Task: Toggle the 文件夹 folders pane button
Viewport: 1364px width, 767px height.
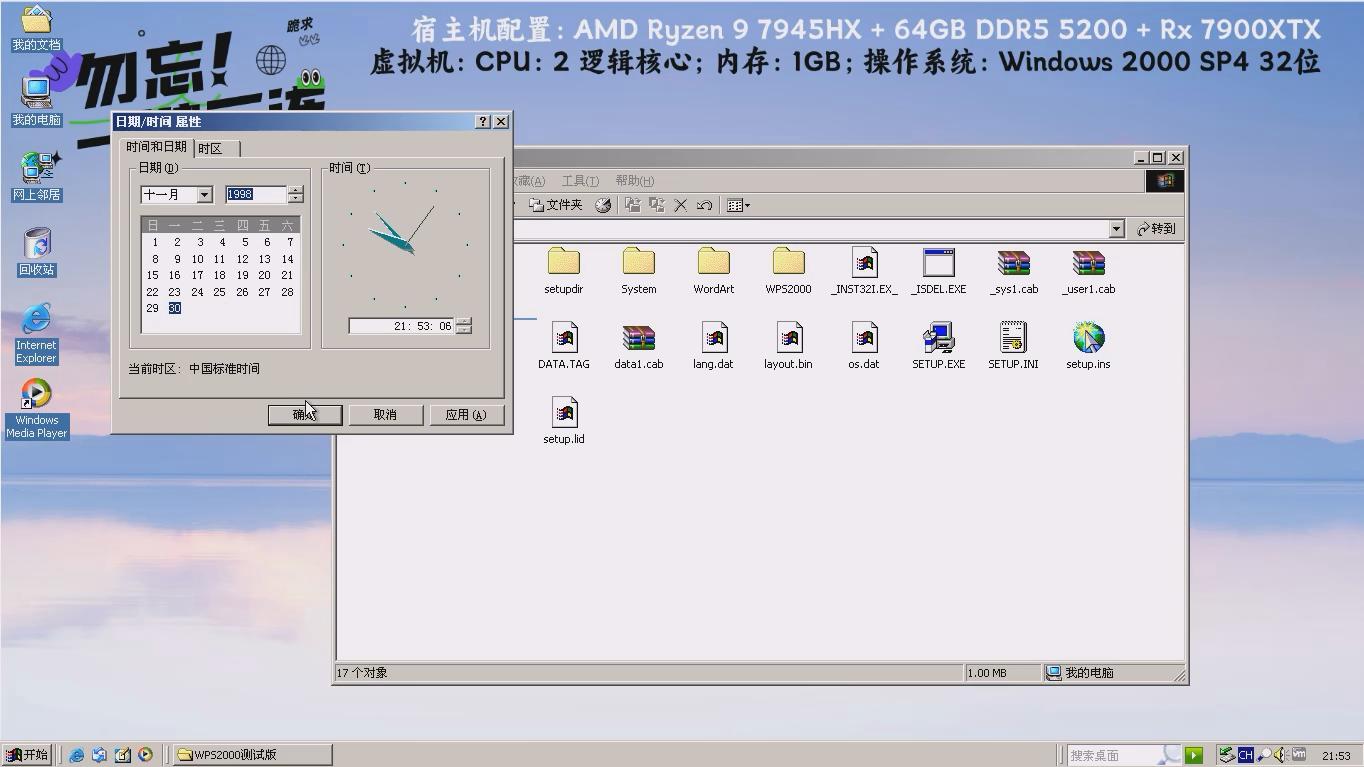Action: [x=555, y=205]
